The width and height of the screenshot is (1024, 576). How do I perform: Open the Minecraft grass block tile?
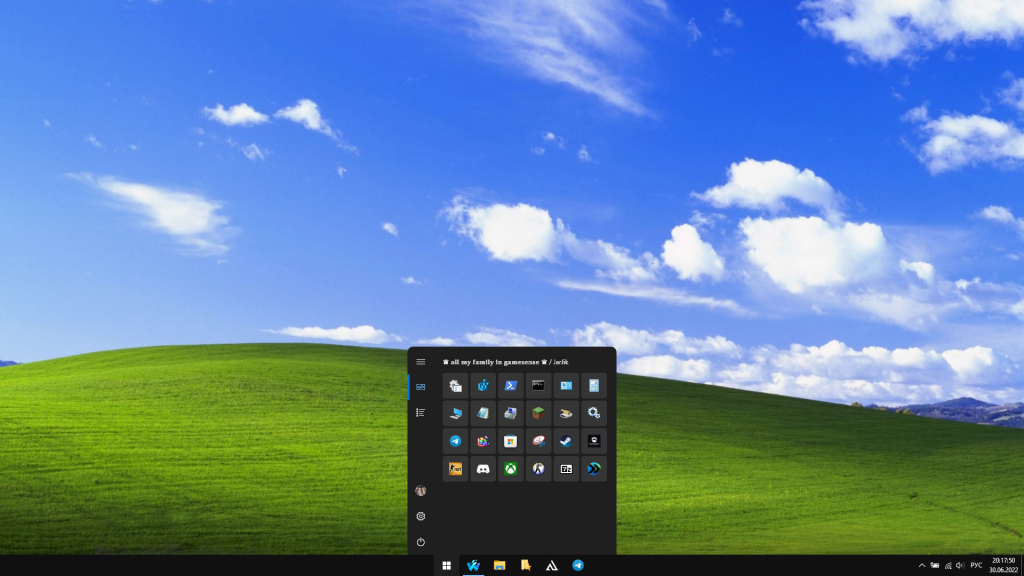coord(538,413)
